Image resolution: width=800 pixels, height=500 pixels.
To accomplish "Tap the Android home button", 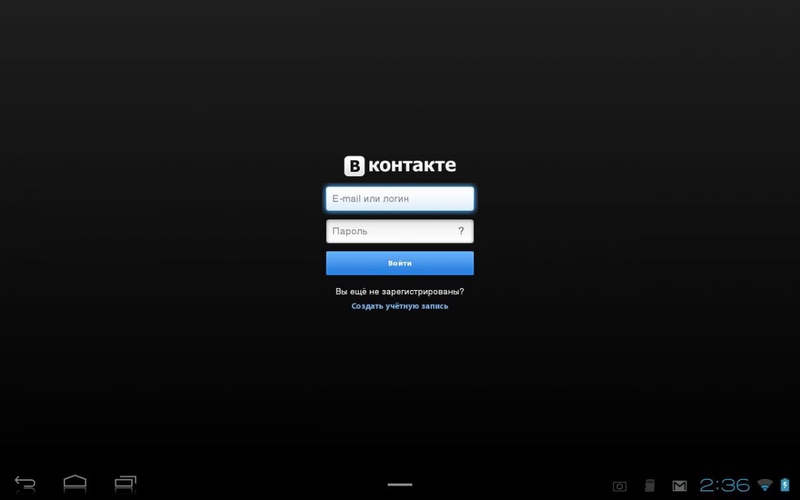I will click(75, 484).
